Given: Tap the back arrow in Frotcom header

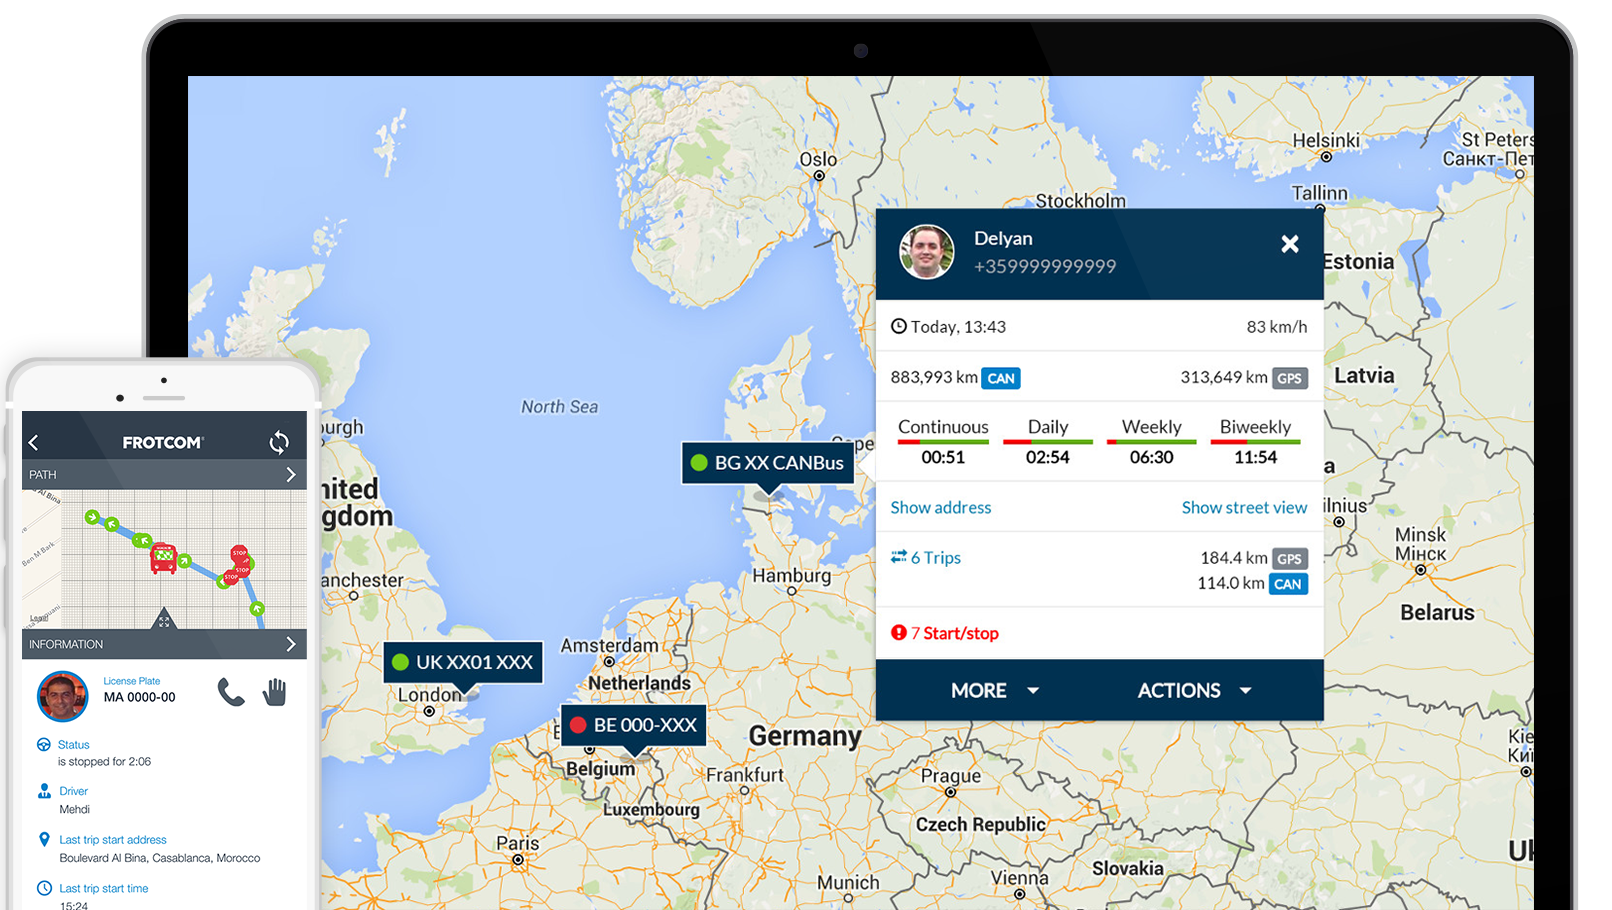Looking at the screenshot, I should pyautogui.click(x=34, y=442).
